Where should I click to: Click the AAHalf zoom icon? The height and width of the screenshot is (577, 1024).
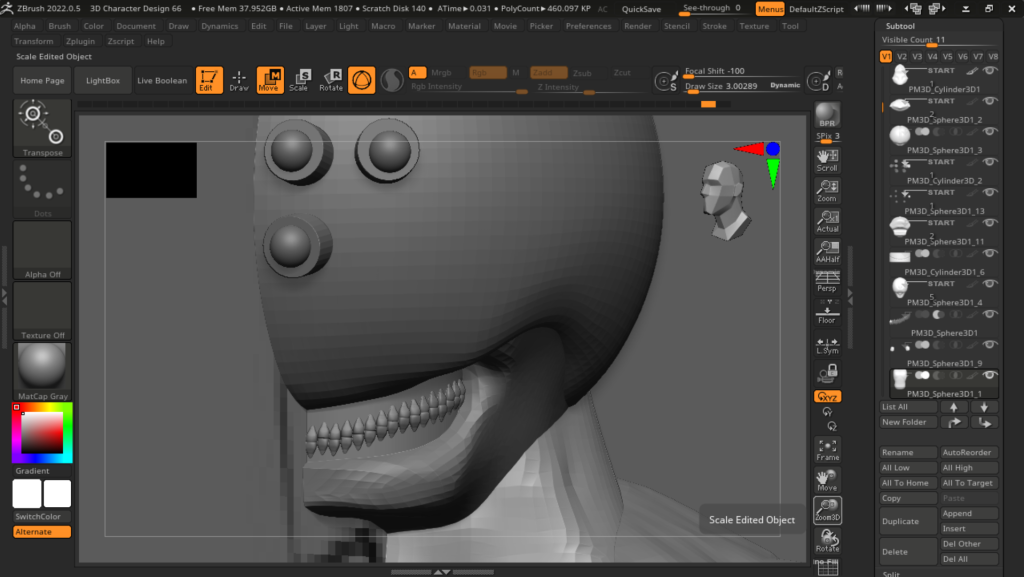click(827, 252)
